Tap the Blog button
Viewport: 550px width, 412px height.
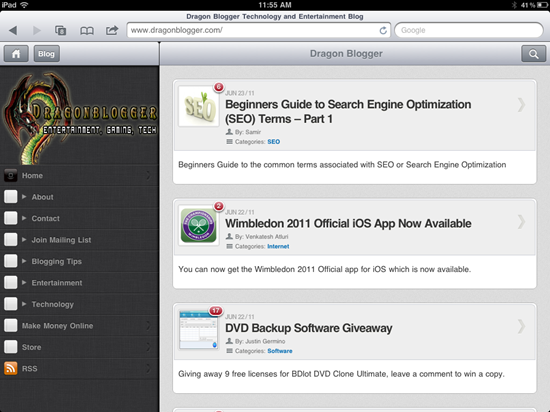point(46,54)
